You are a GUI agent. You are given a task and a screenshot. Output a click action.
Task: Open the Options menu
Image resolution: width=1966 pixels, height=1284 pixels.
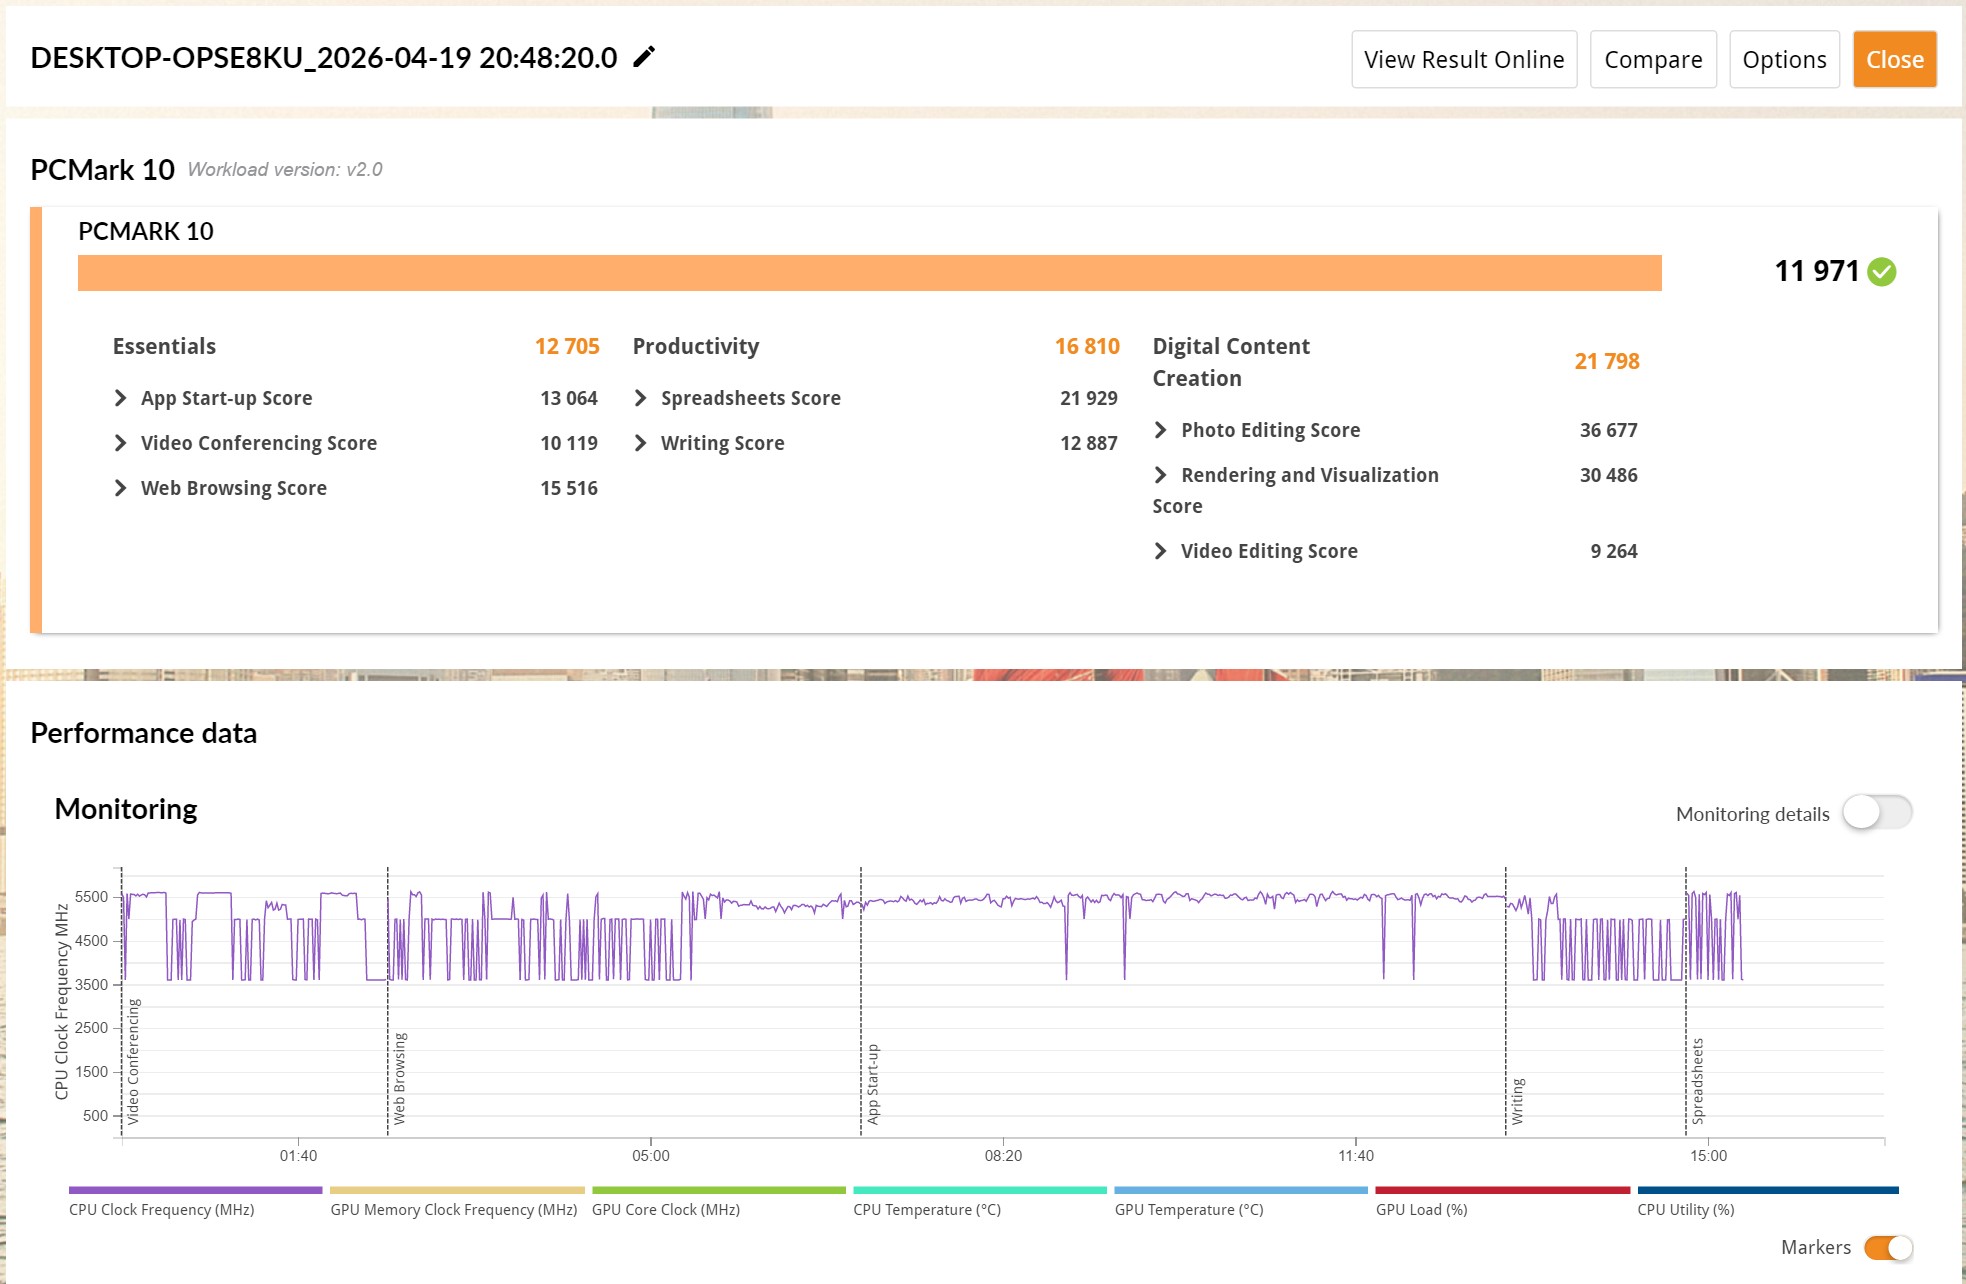pos(1784,60)
